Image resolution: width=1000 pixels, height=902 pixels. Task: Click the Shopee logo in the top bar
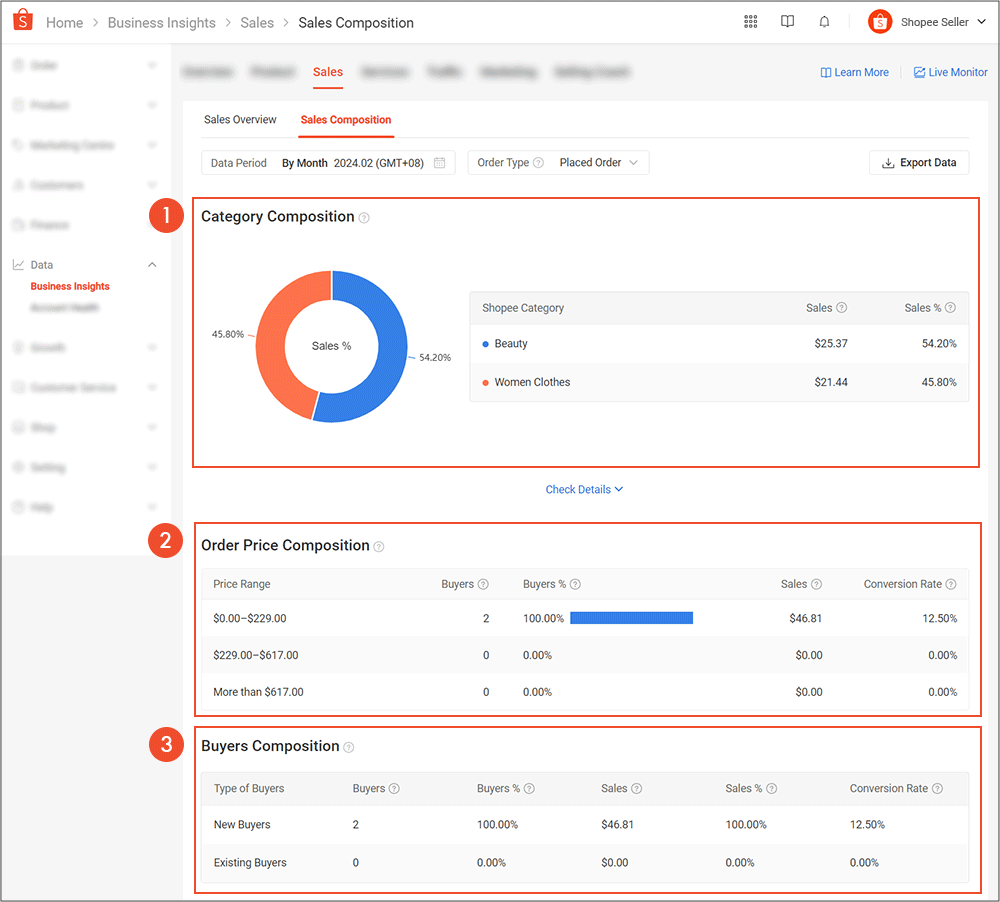[x=22, y=21]
